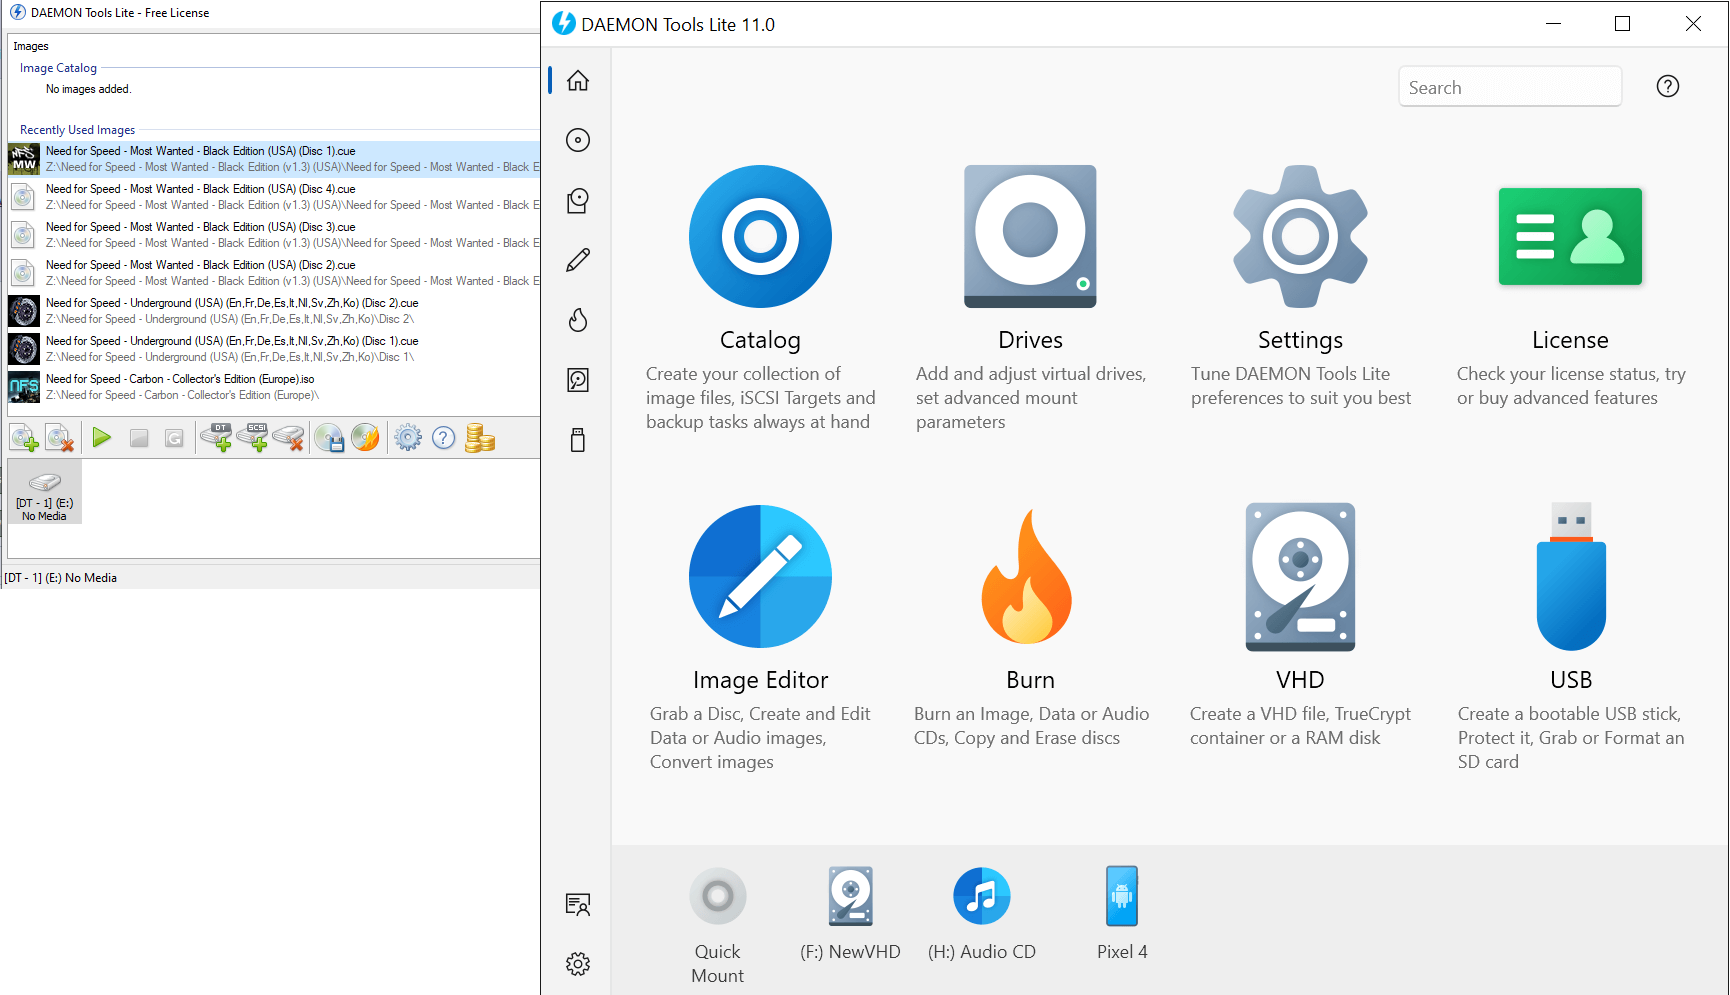Screen dimensions: 1730x995
Task: Click the Recently Used Images heading
Action: coord(77,130)
